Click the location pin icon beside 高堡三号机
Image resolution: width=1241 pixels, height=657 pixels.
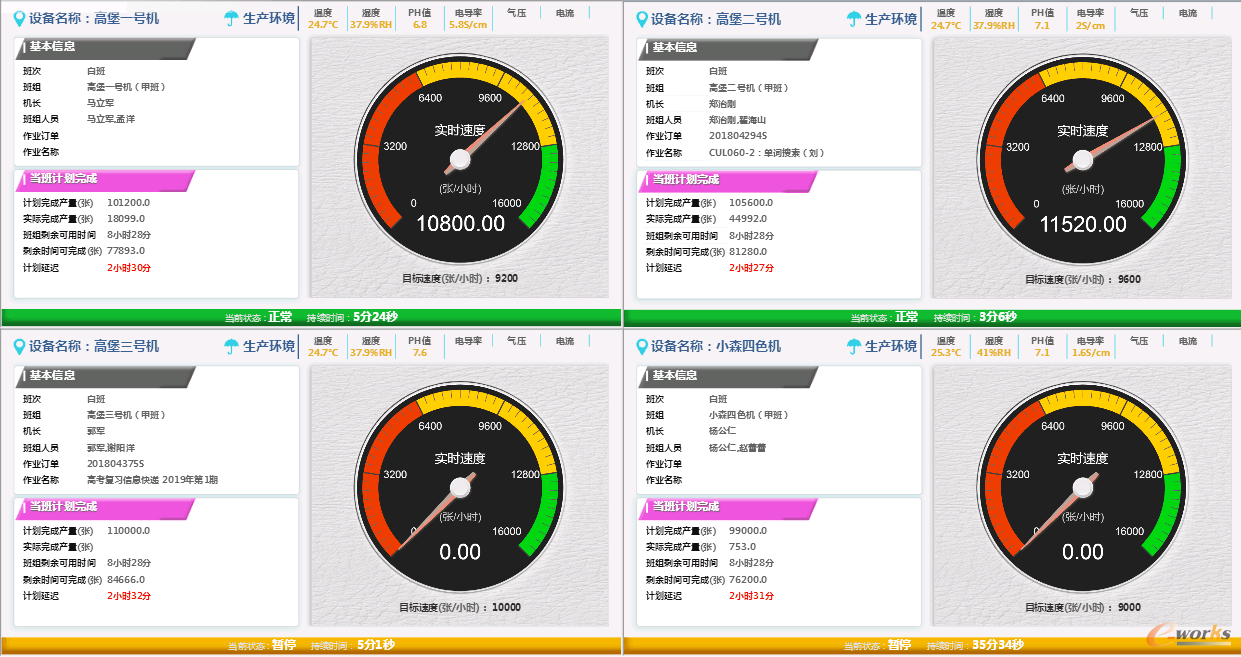click(19, 346)
